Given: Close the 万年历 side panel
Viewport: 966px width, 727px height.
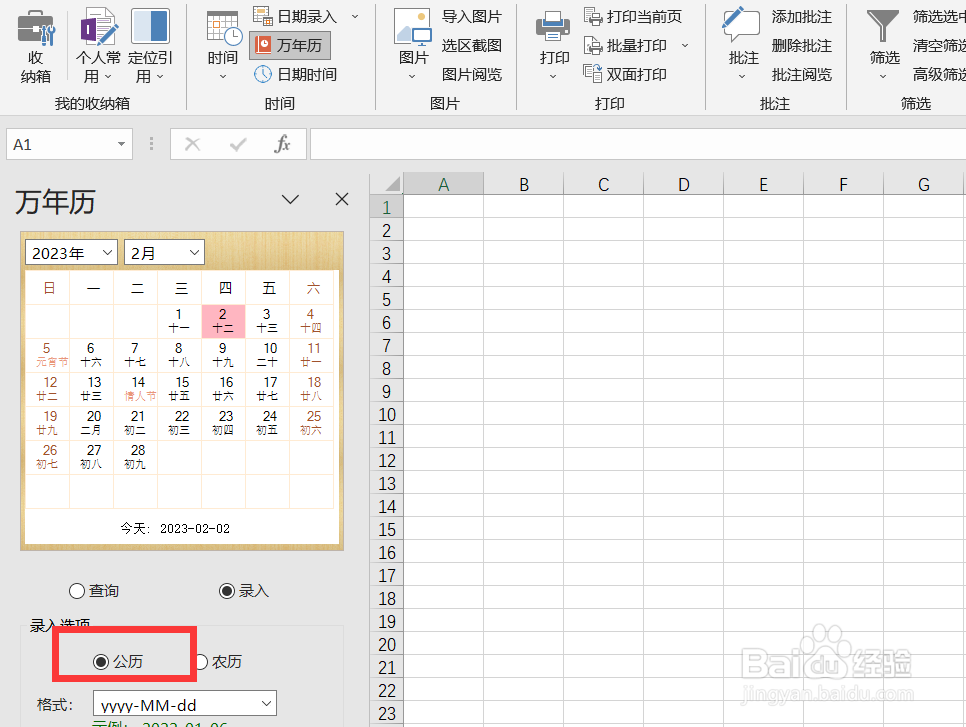Looking at the screenshot, I should pyautogui.click(x=342, y=199).
